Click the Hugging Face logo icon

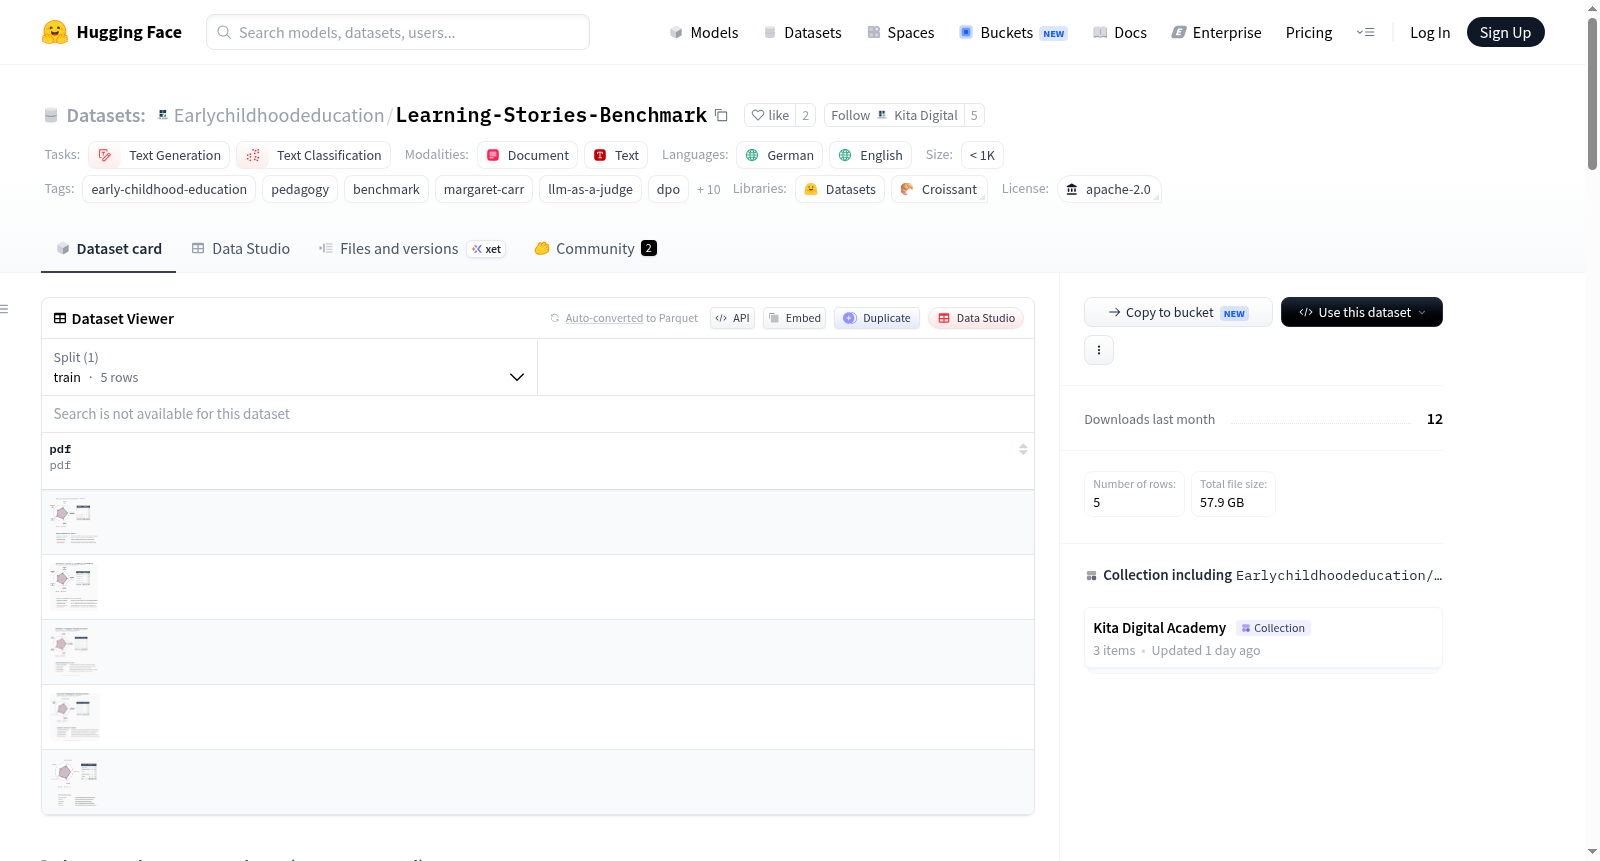coord(55,32)
